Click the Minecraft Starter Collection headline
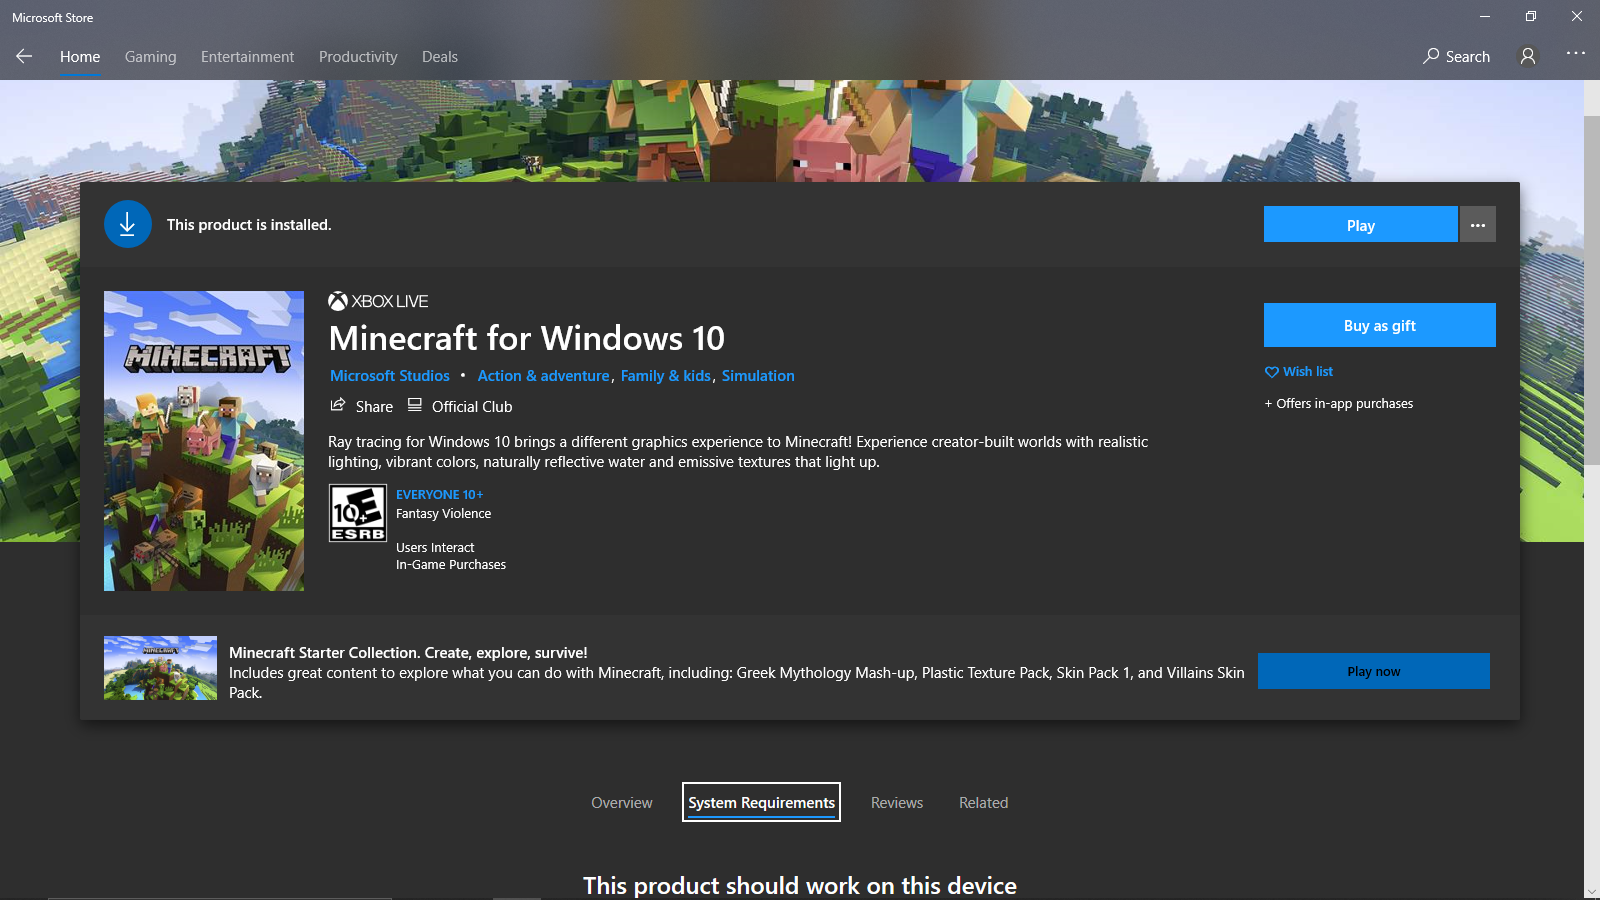Viewport: 1600px width, 900px height. pyautogui.click(x=408, y=652)
